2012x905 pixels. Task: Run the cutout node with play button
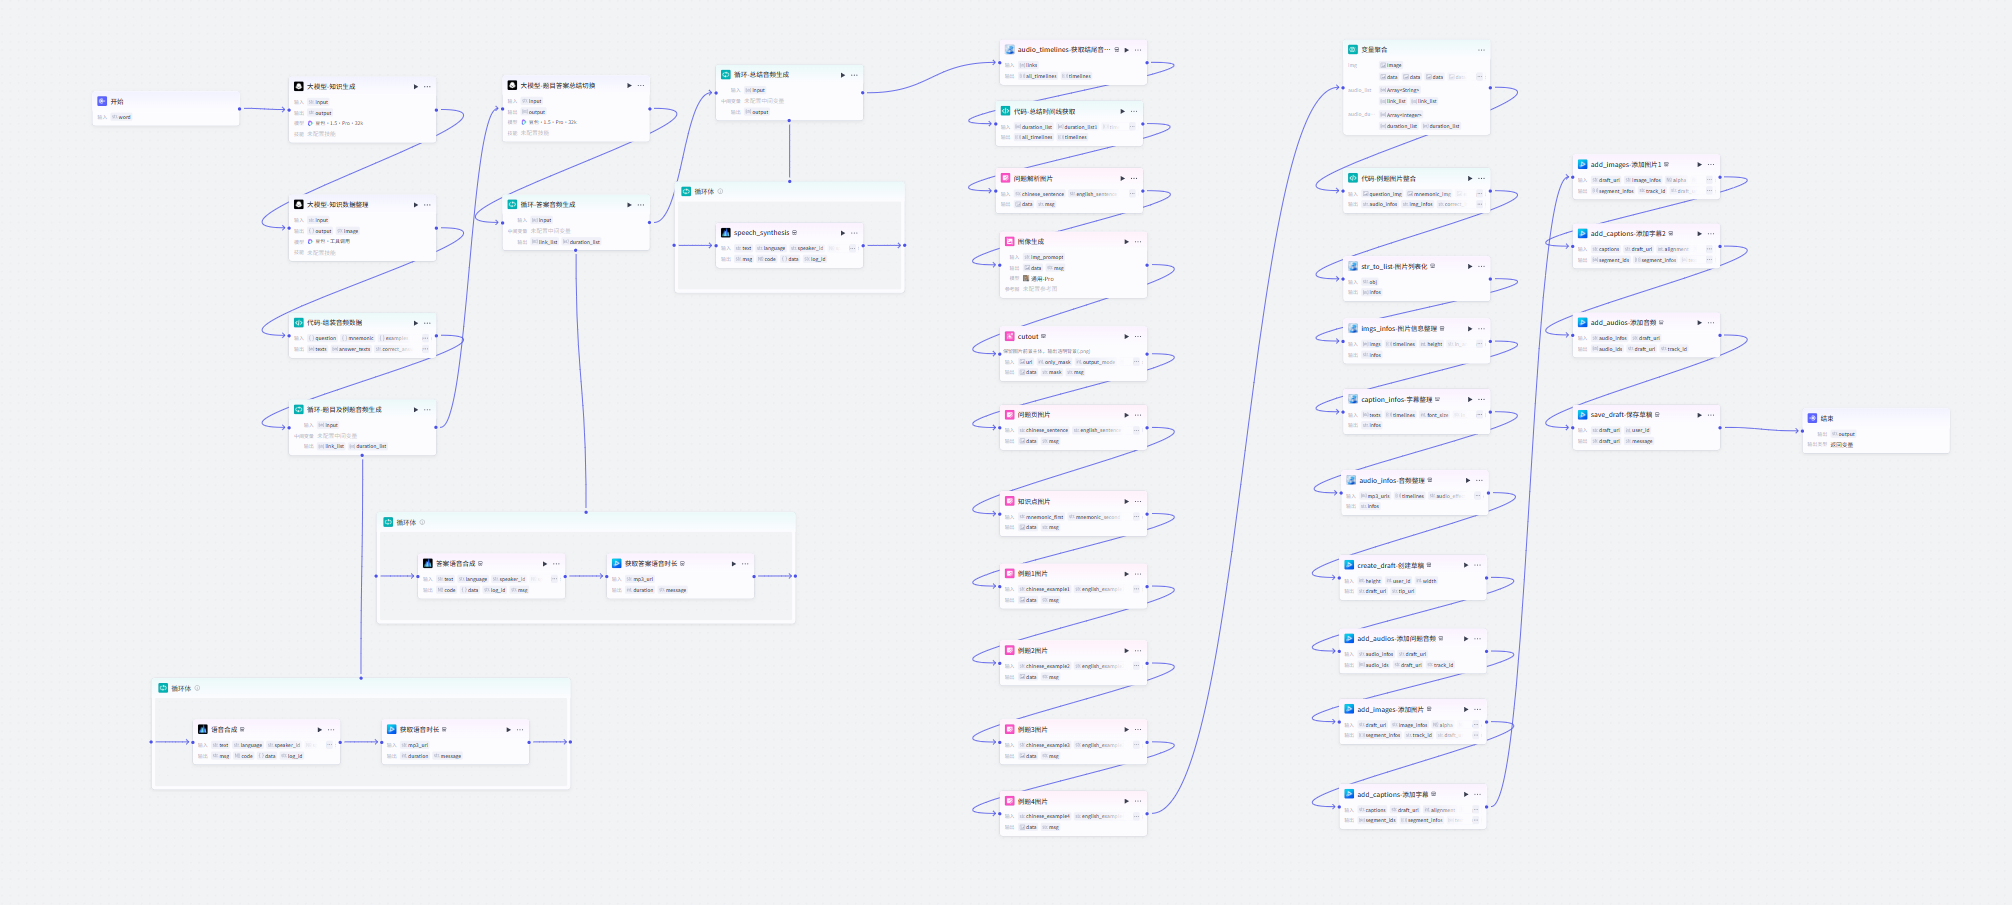[x=1126, y=336]
